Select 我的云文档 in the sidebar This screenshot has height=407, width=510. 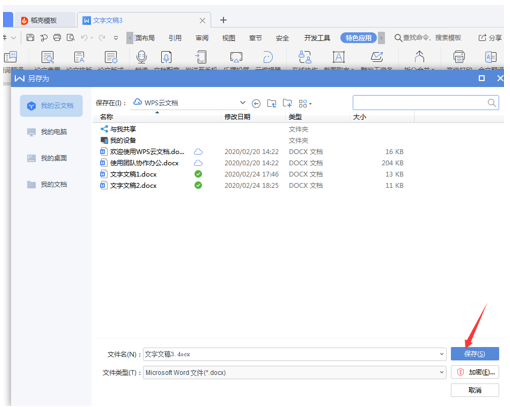[51, 106]
